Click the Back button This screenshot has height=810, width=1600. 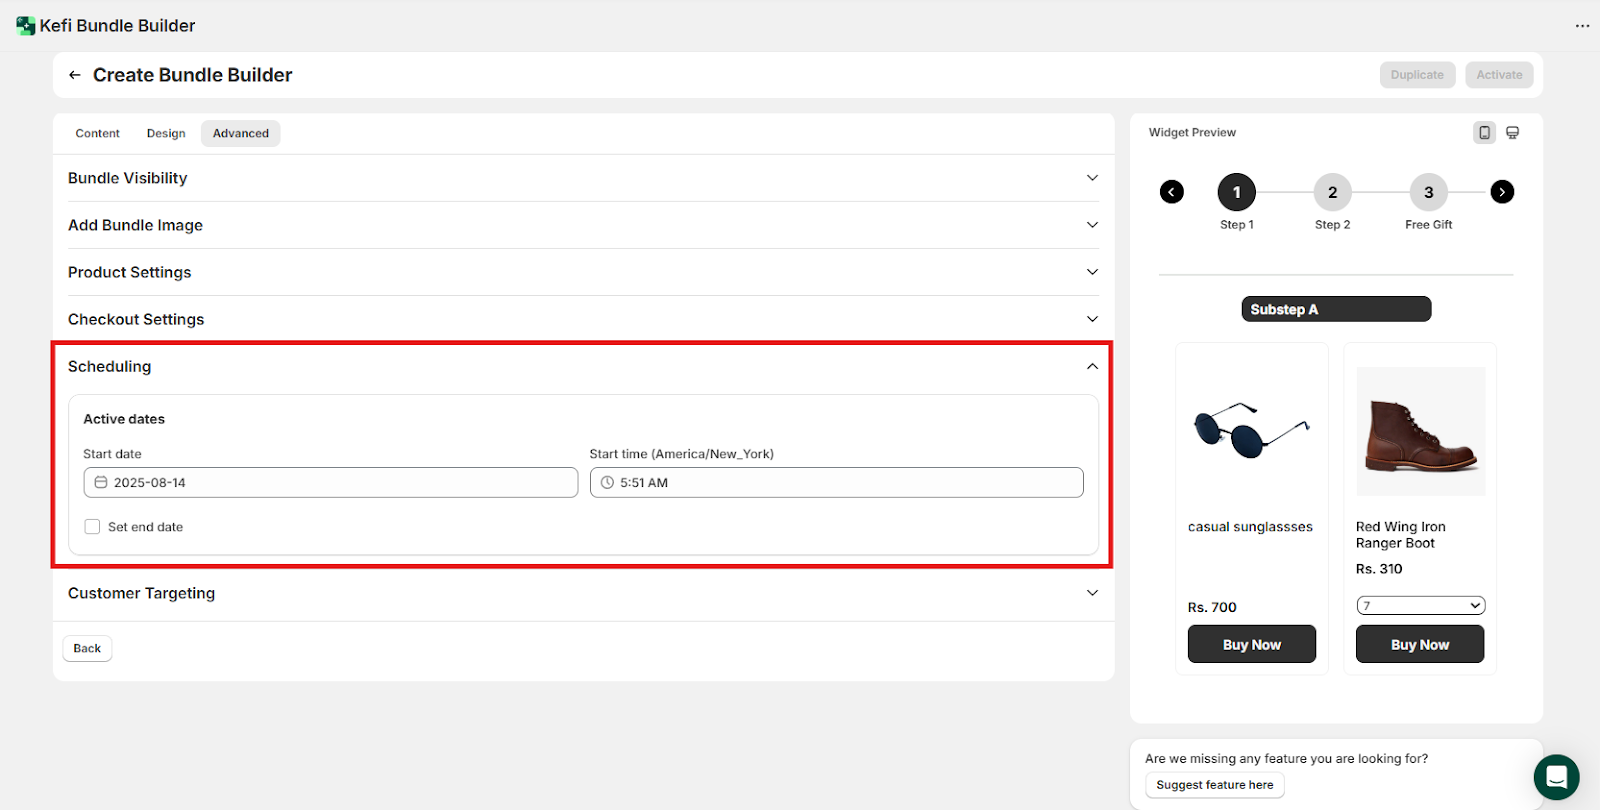click(87, 649)
